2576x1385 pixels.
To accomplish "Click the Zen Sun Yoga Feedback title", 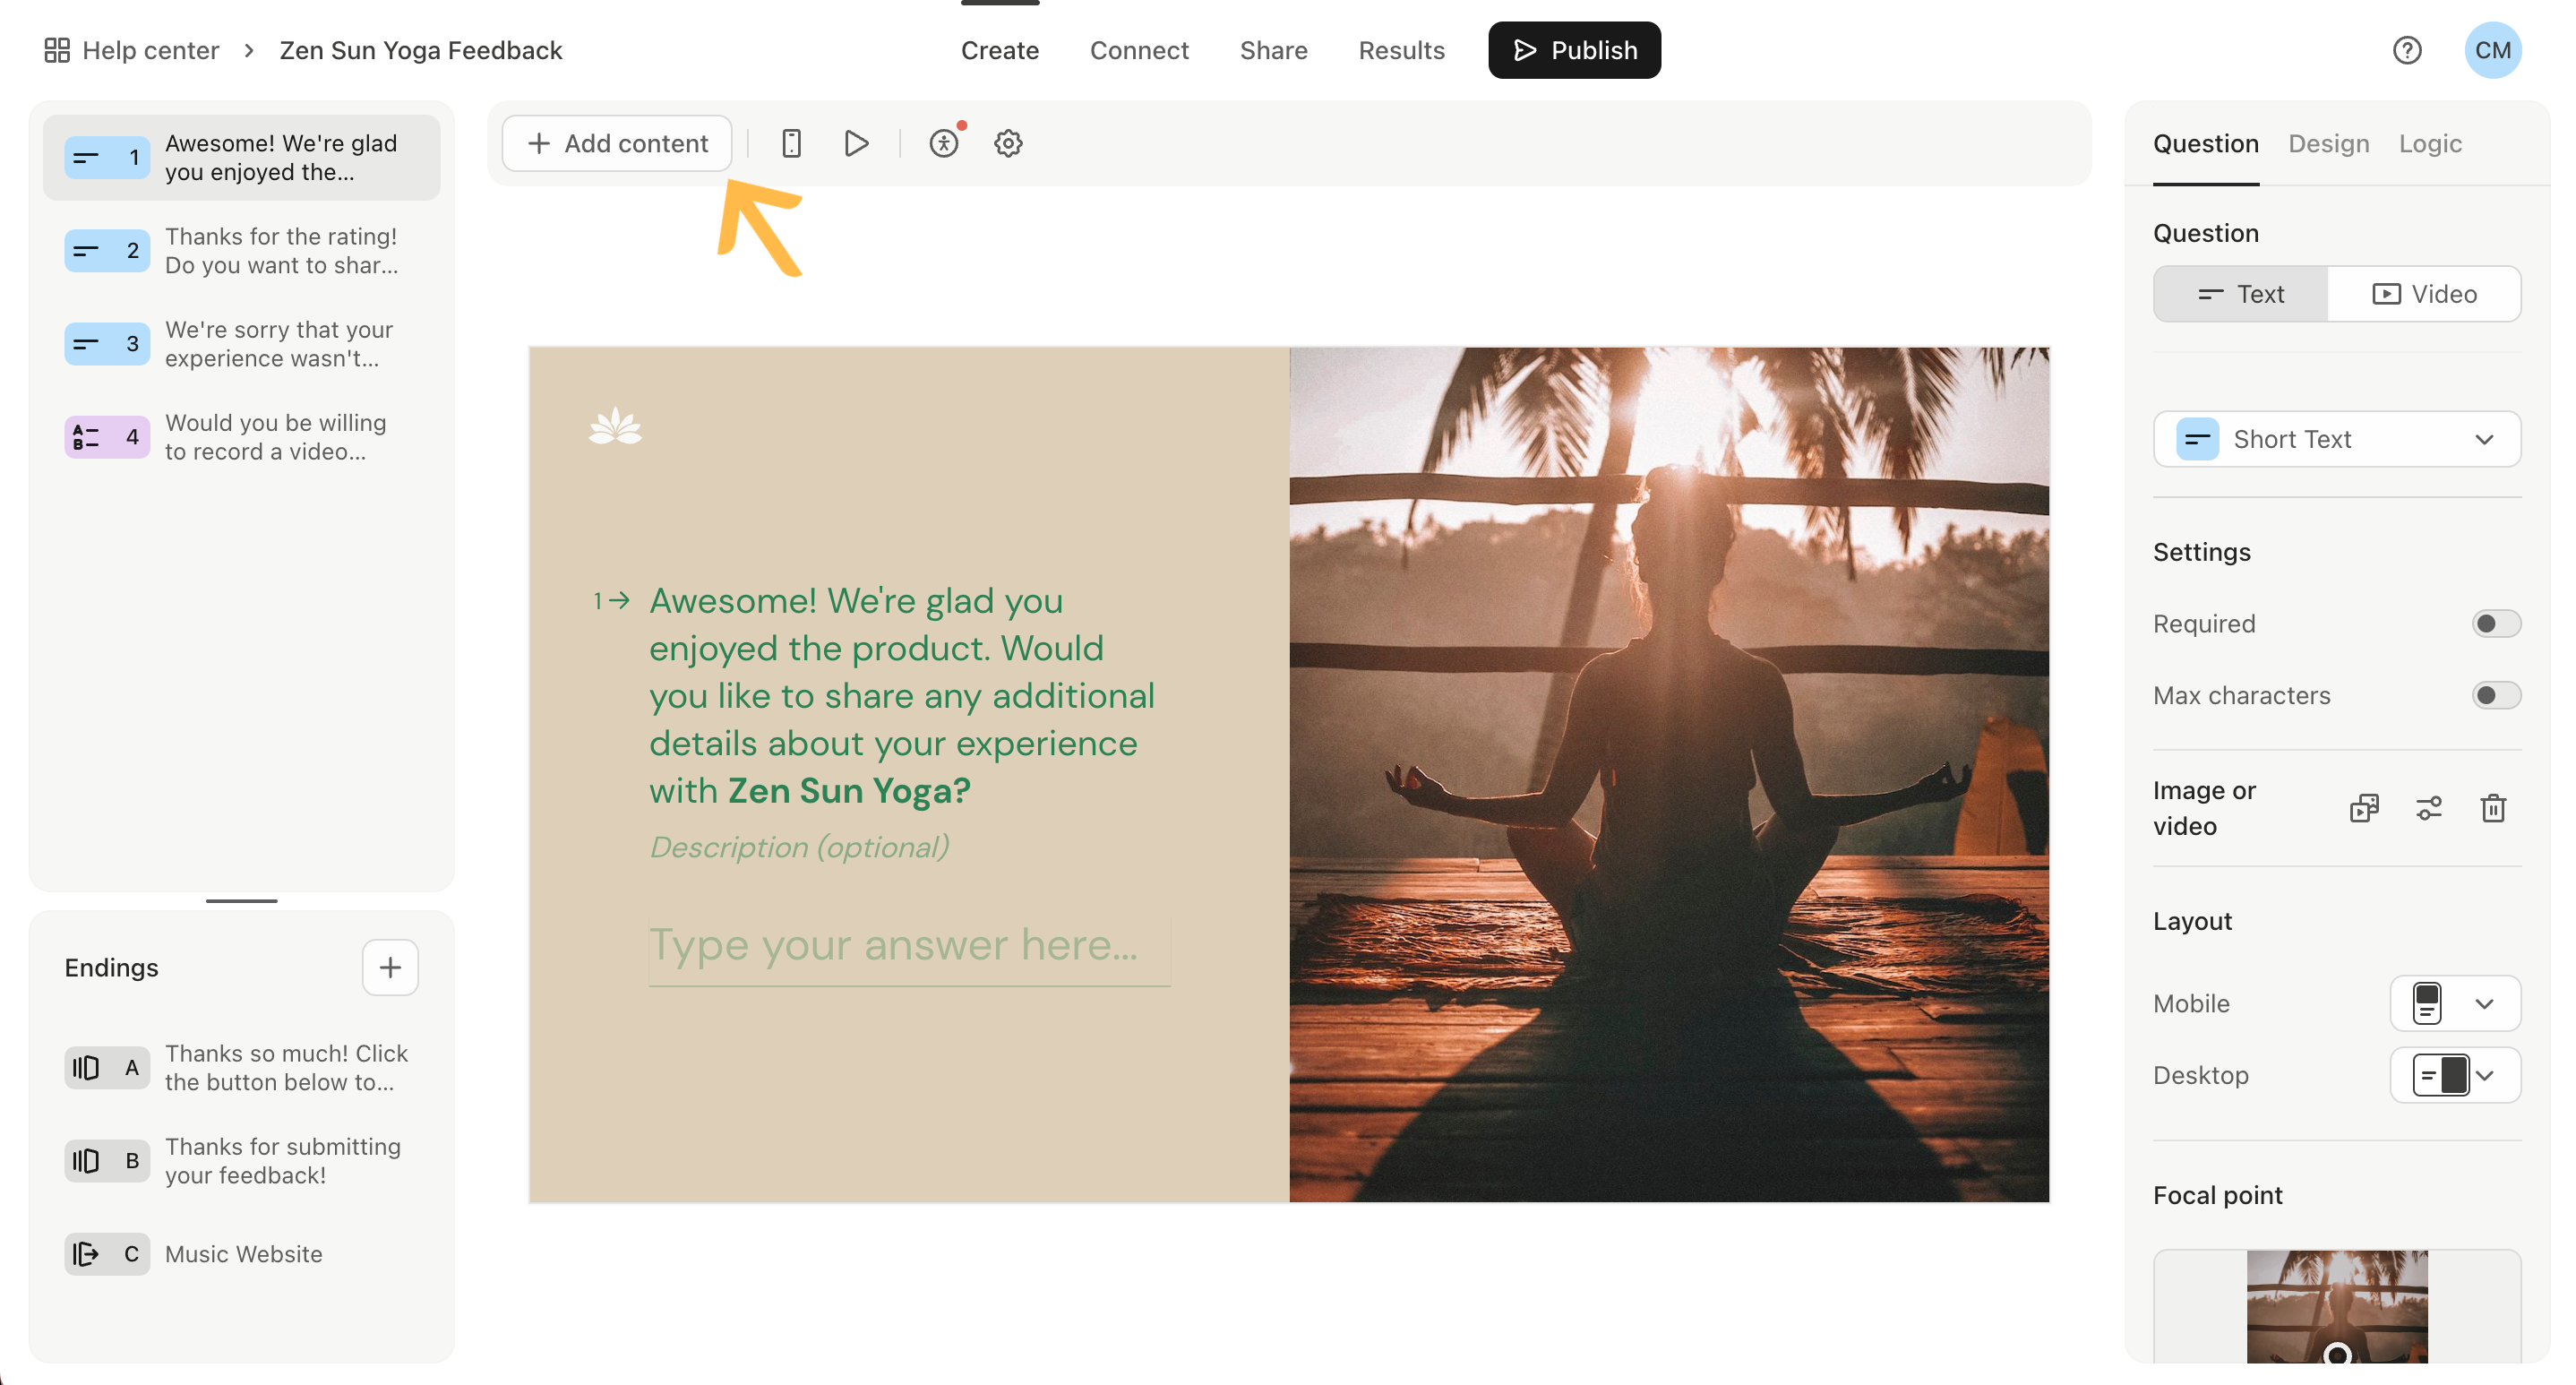I will [421, 50].
